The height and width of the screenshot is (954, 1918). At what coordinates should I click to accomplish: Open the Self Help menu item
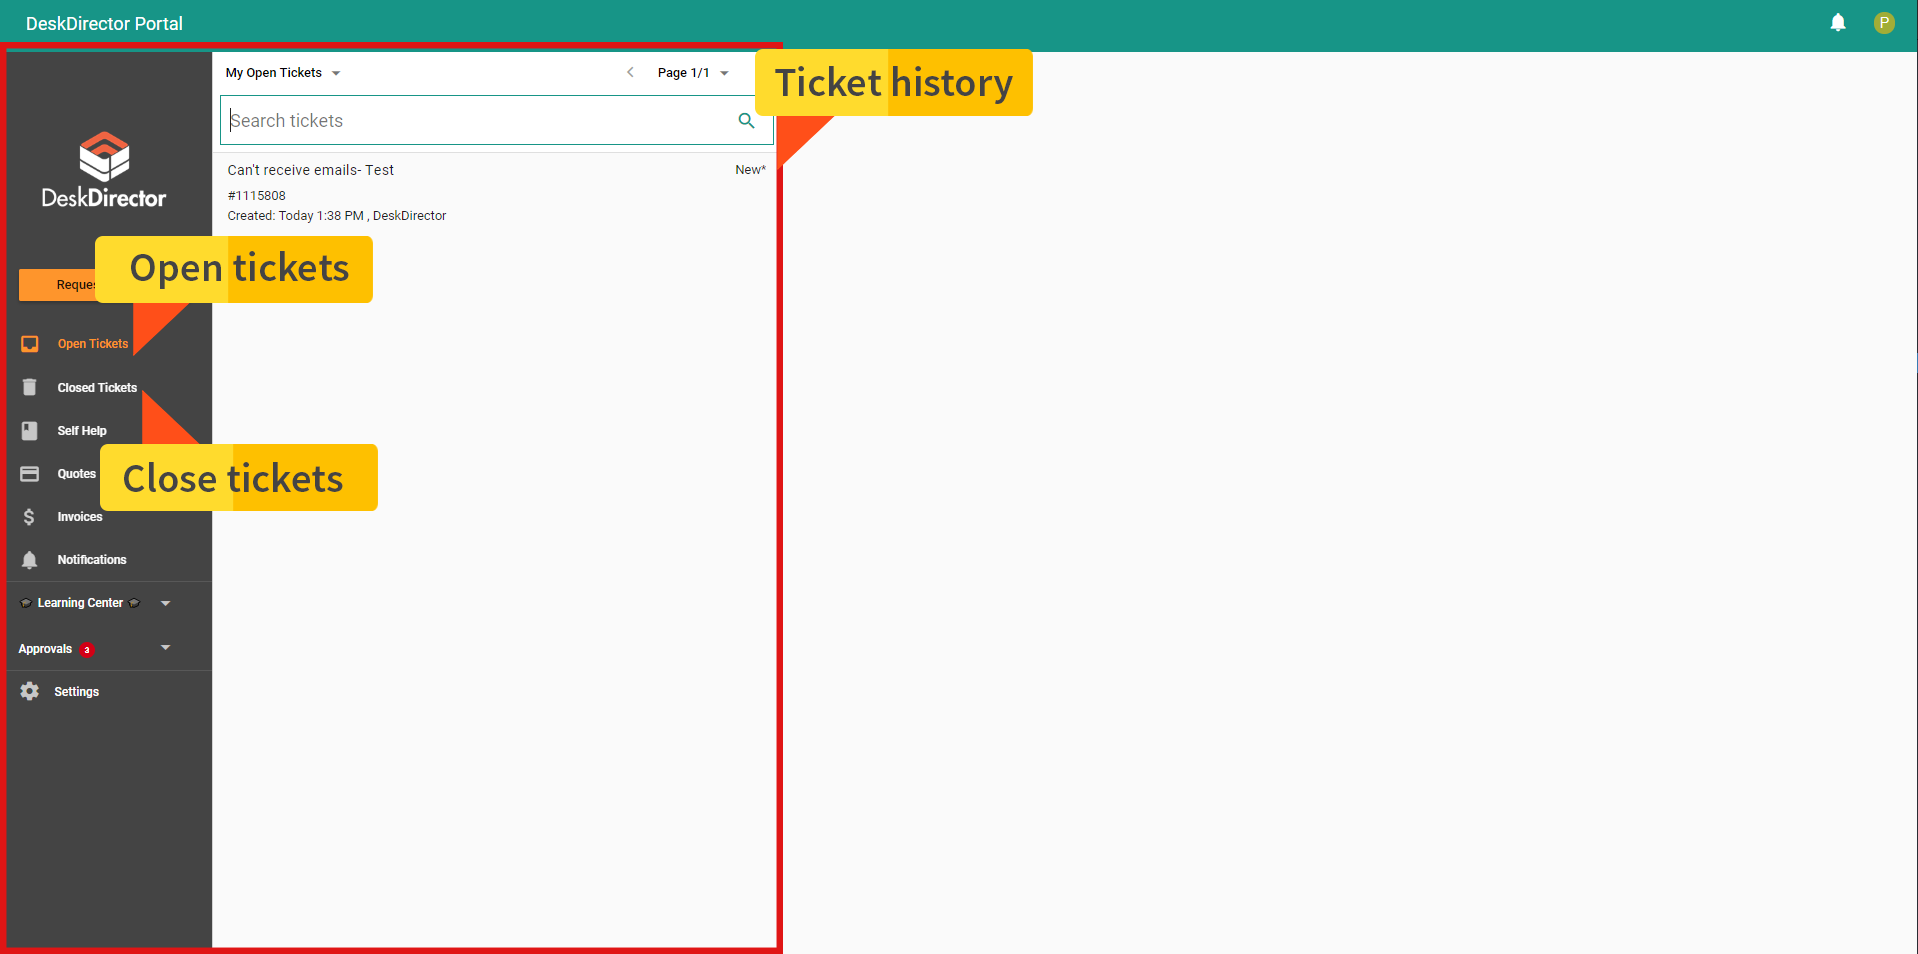coord(82,431)
